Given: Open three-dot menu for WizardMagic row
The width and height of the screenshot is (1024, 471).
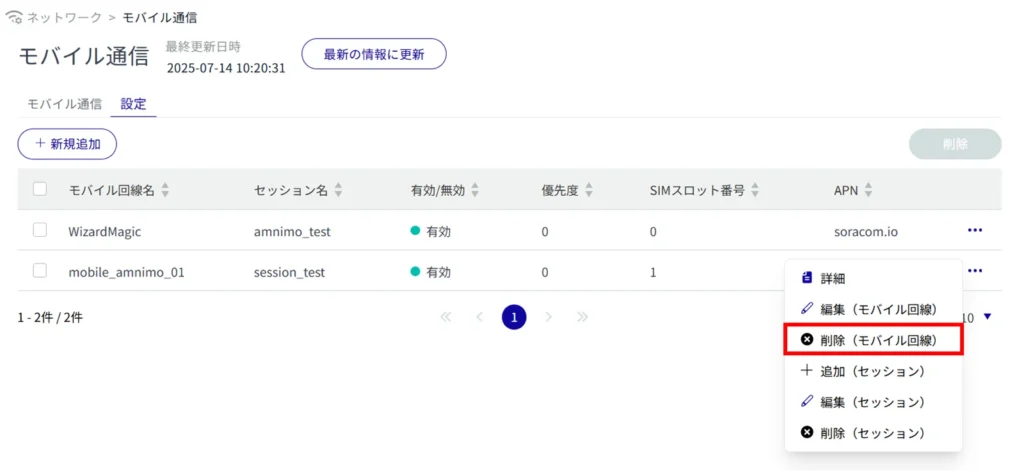Looking at the screenshot, I should coord(974,230).
